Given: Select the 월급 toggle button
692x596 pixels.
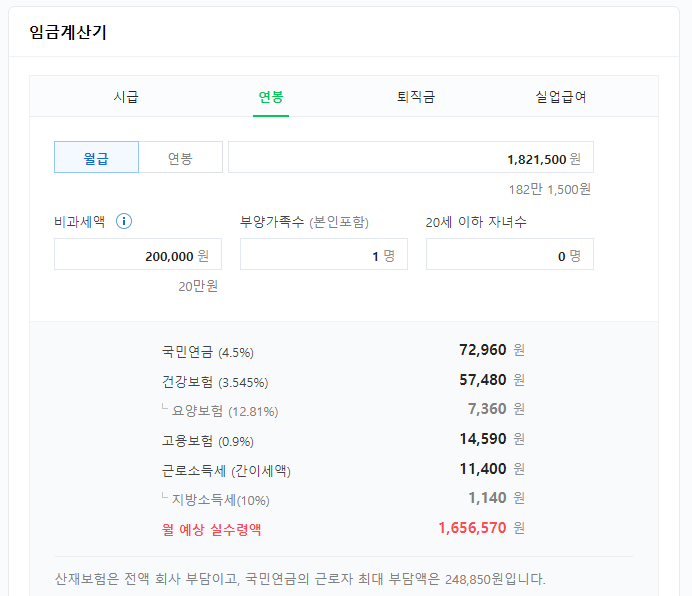Looking at the screenshot, I should pyautogui.click(x=96, y=157).
